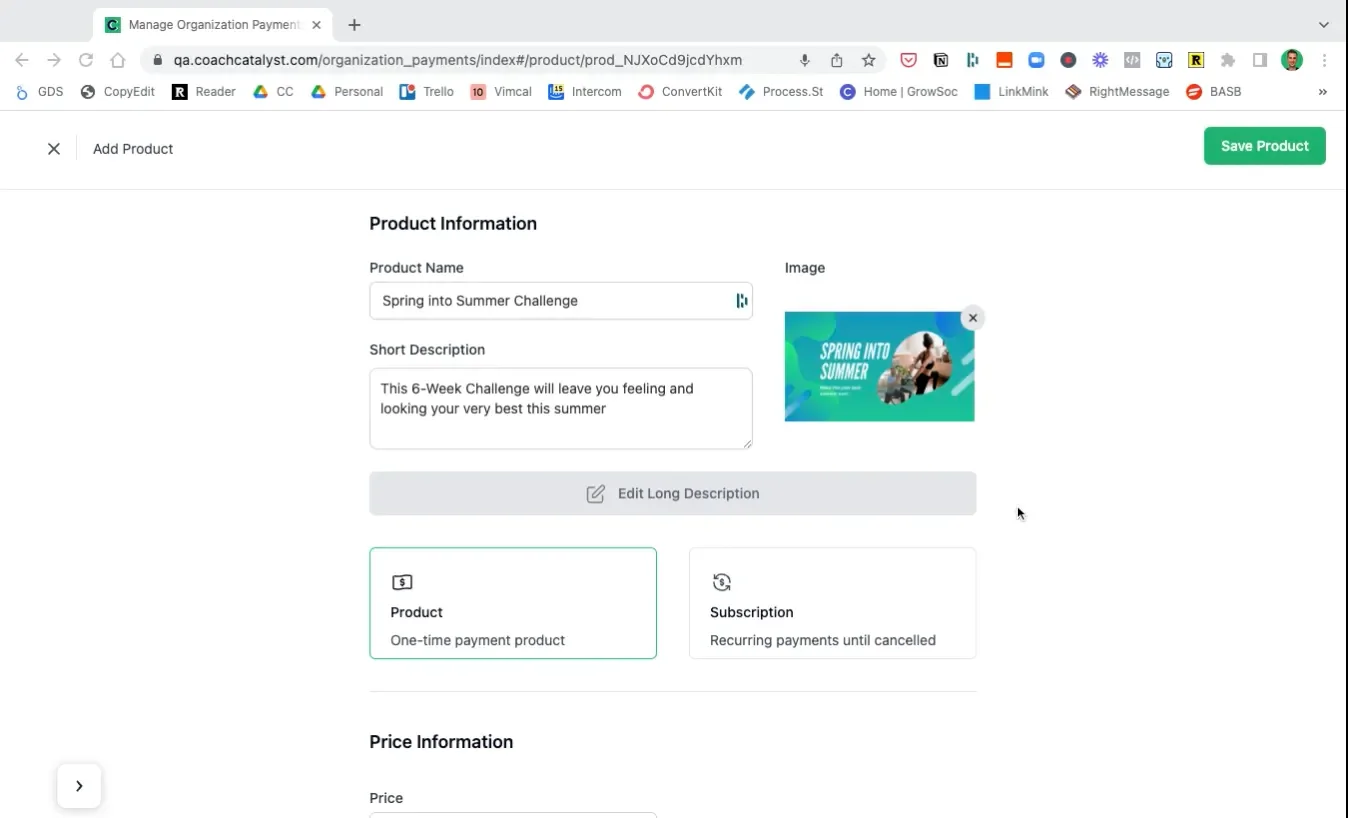Open the Chrome profile avatar
Viewport: 1348px width, 818px height.
click(x=1292, y=60)
